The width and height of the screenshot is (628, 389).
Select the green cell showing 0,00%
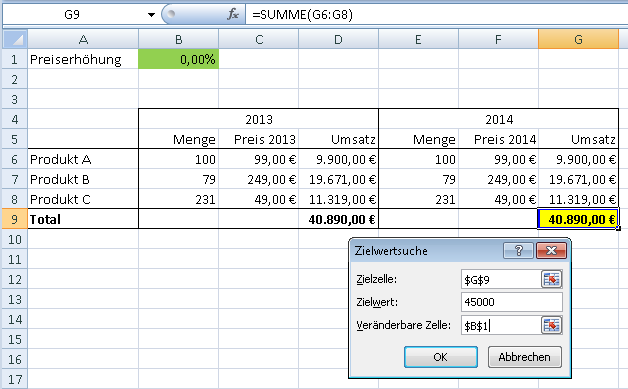pyautogui.click(x=179, y=59)
